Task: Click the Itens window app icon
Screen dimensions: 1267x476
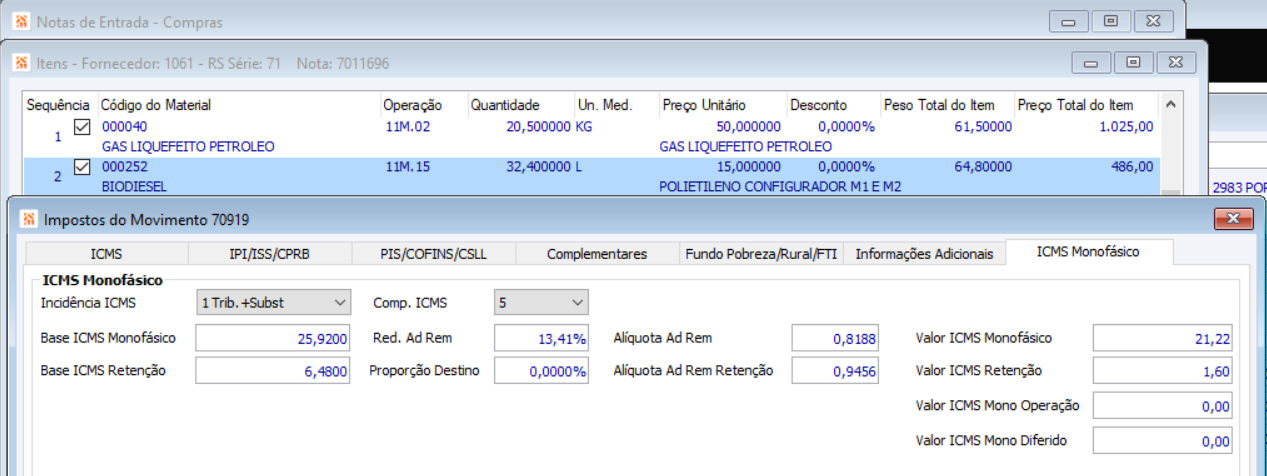Action: coord(21,63)
